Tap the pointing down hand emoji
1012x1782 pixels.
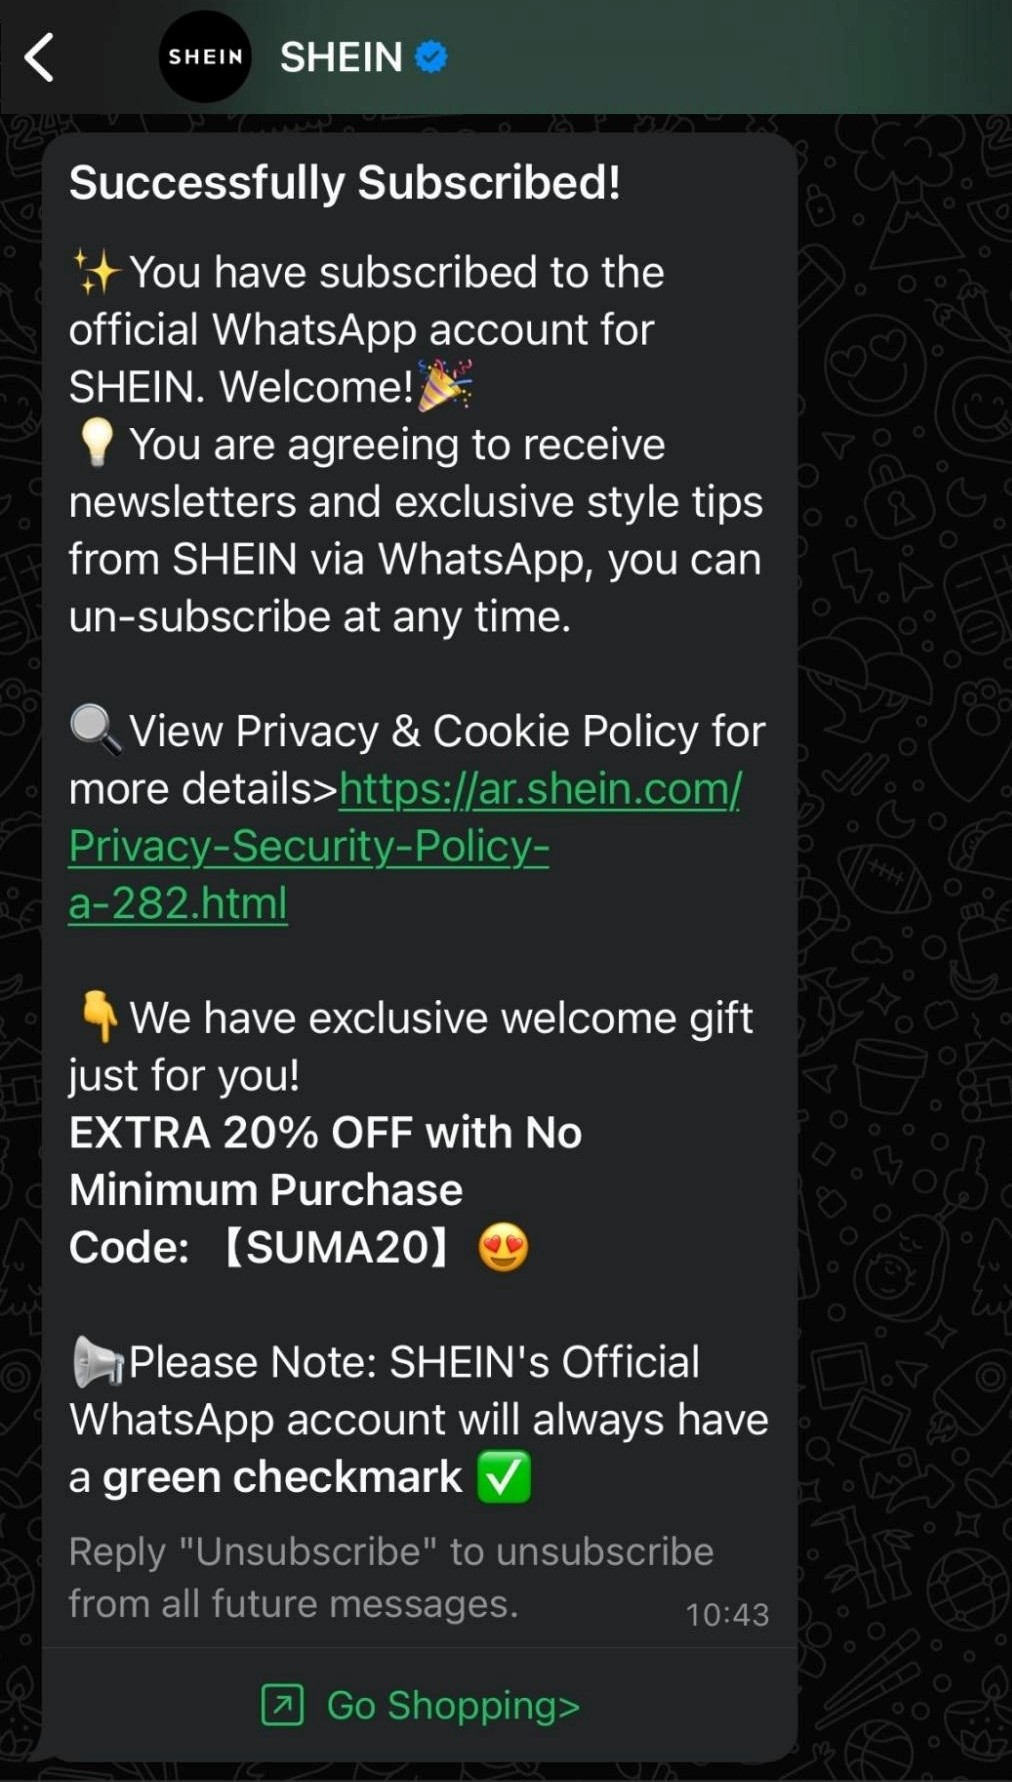click(99, 1016)
